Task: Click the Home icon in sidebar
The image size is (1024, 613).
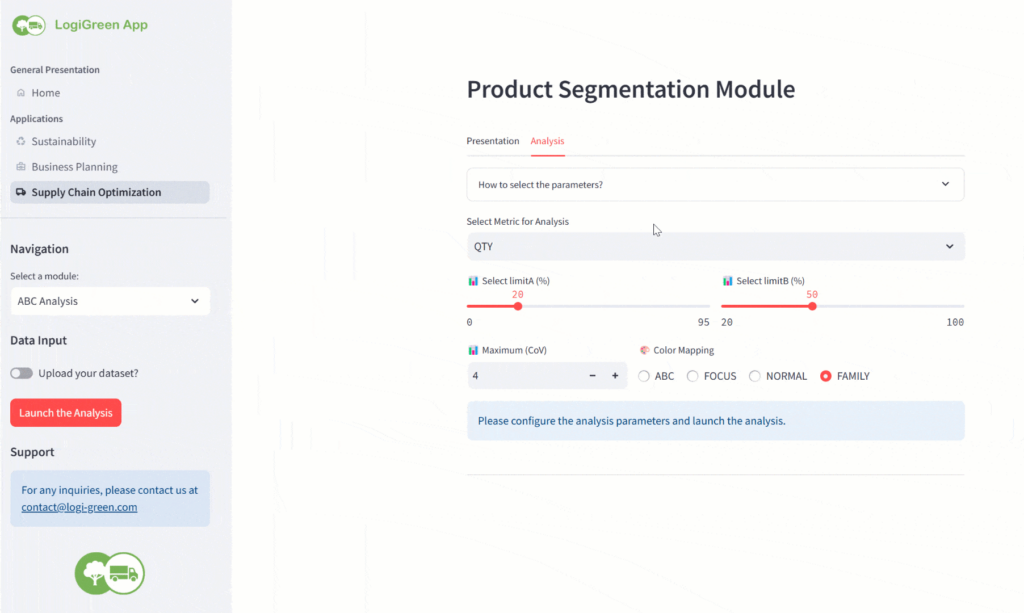Action: click(21, 93)
